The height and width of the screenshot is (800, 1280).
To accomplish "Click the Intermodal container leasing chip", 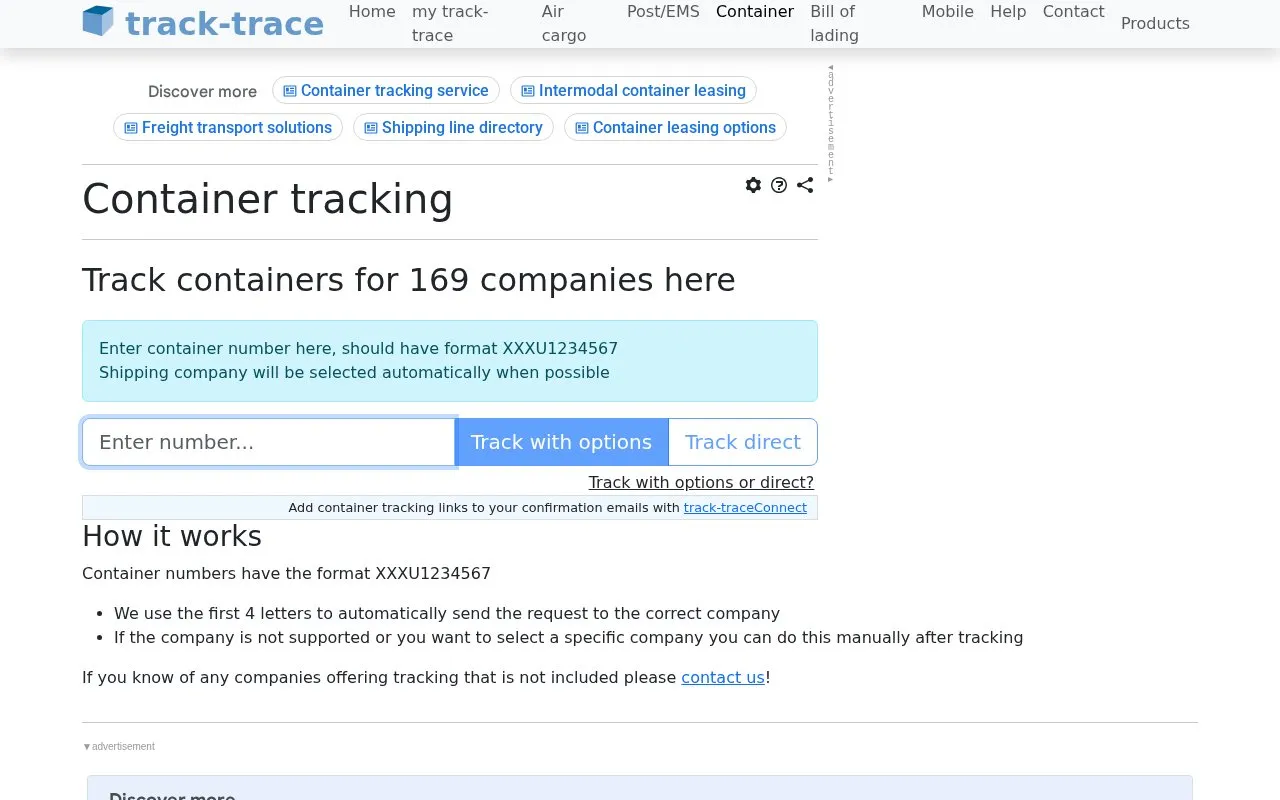I will click(x=633, y=90).
